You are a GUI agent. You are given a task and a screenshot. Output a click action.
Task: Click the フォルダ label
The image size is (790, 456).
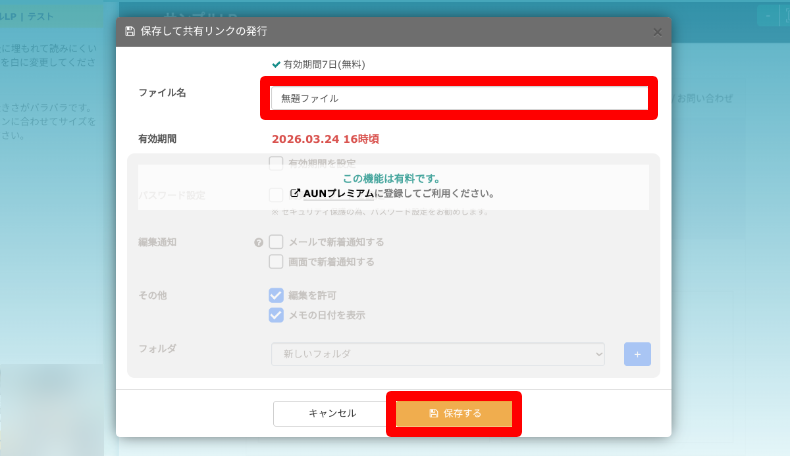coord(157,349)
